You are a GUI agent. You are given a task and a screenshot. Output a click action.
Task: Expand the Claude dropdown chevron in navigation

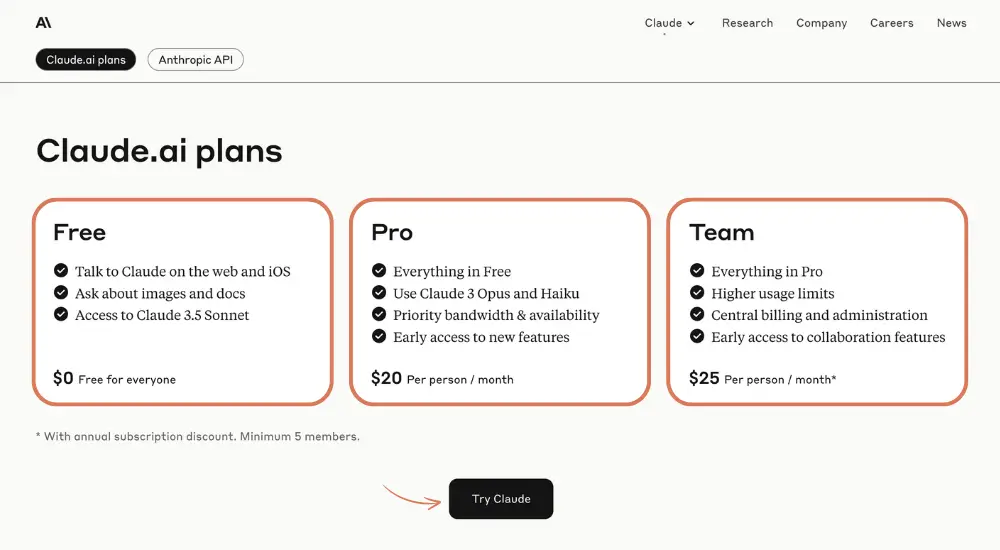pyautogui.click(x=691, y=23)
